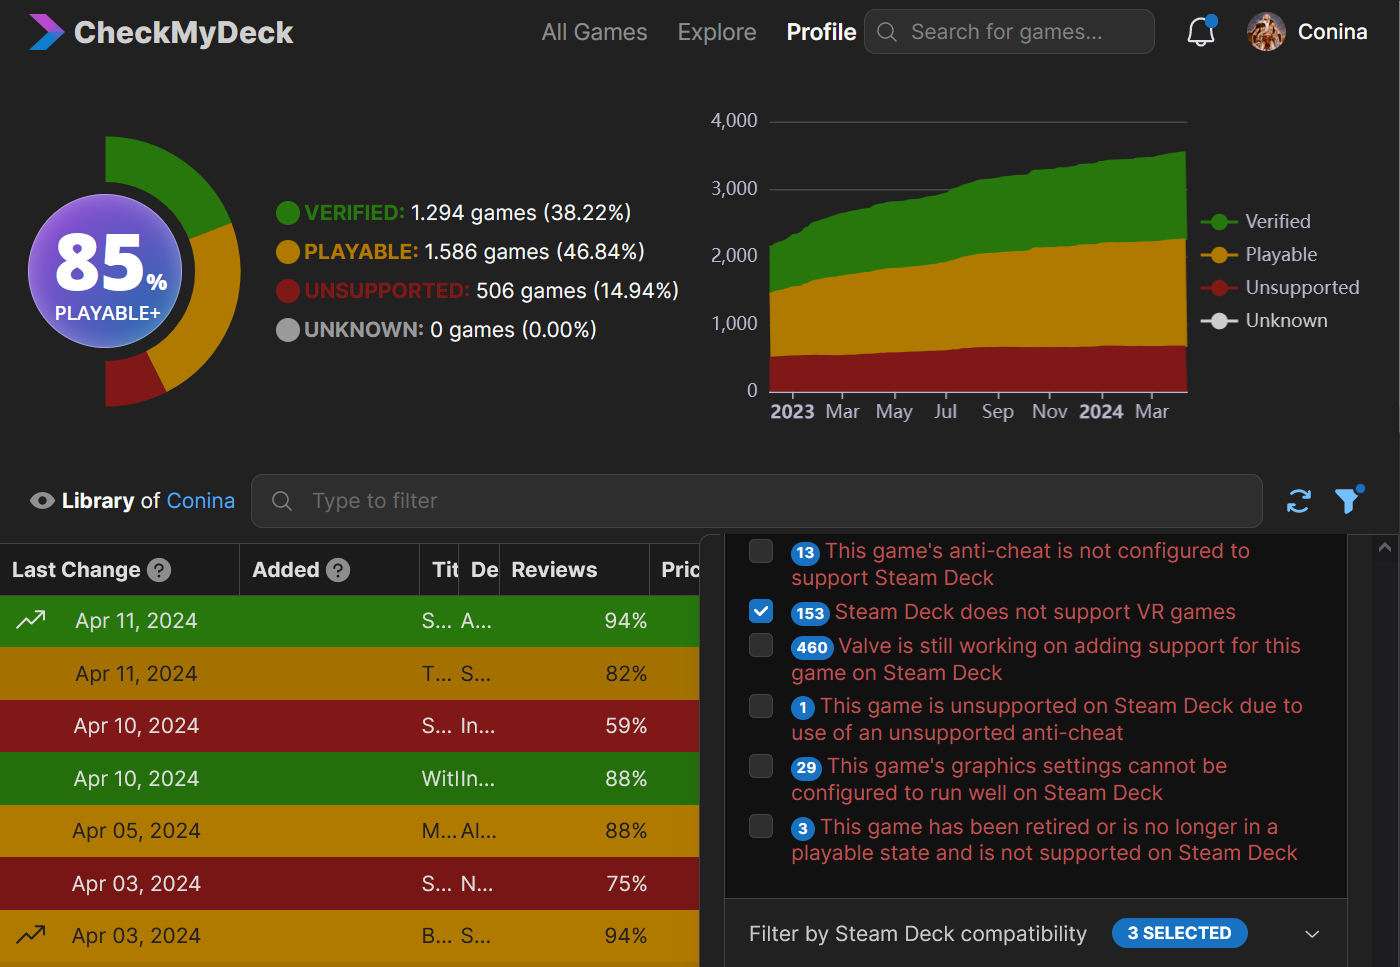
Task: Select the Apr 05, 2024 library row
Action: click(349, 831)
